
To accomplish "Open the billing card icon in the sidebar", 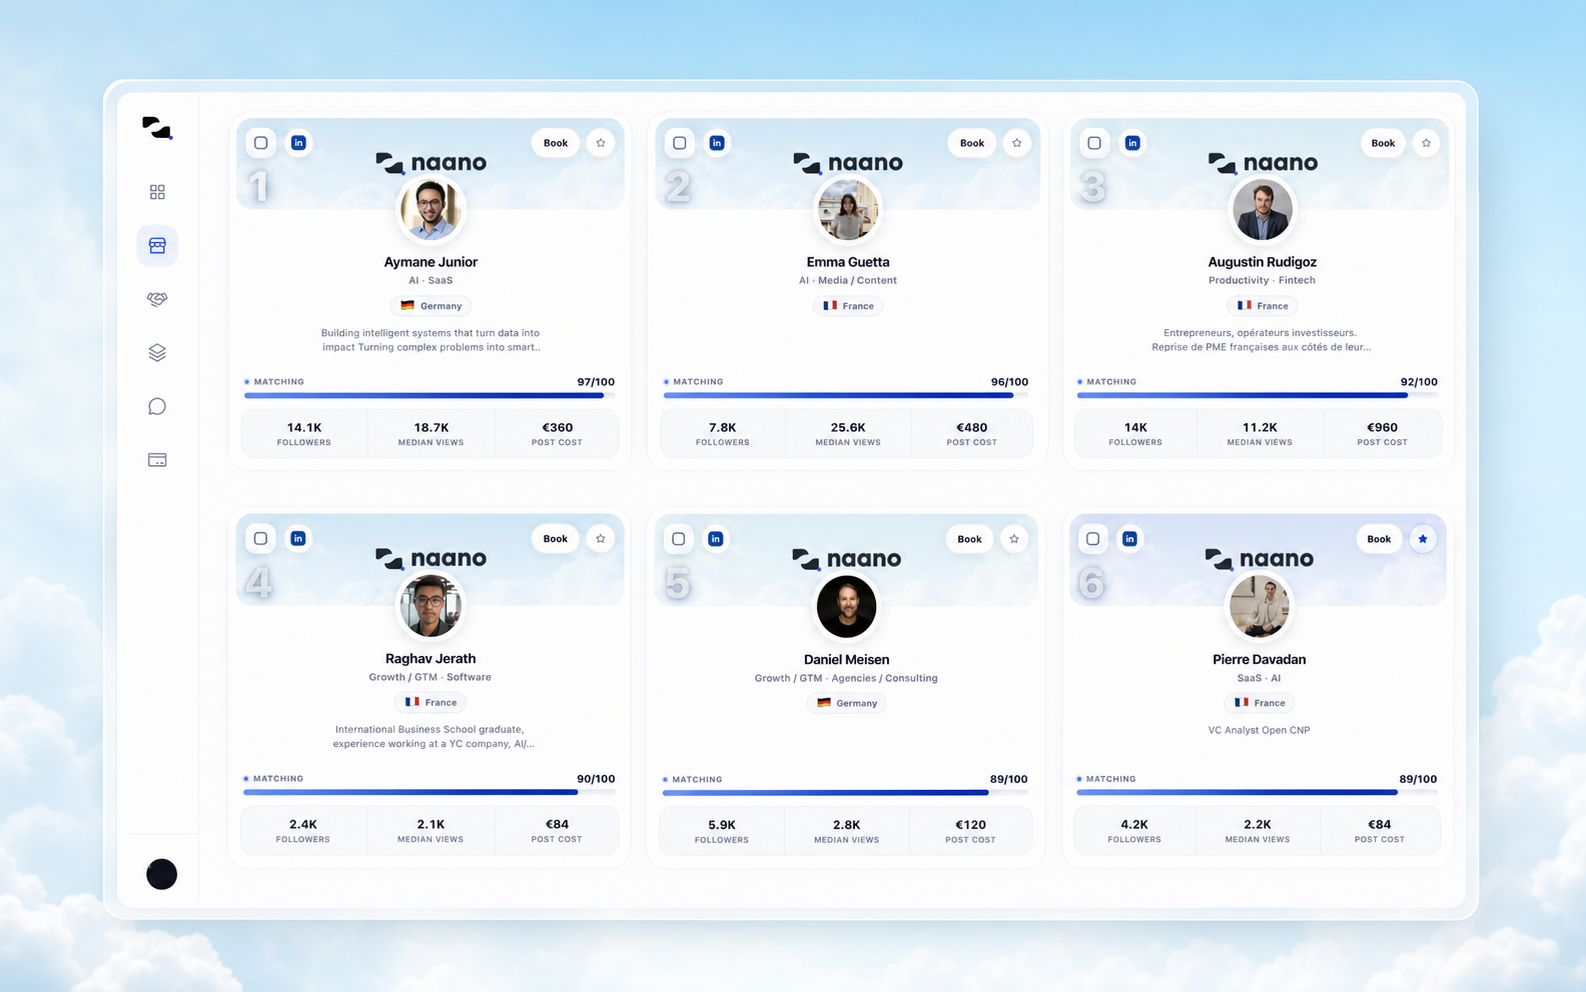I will (157, 460).
